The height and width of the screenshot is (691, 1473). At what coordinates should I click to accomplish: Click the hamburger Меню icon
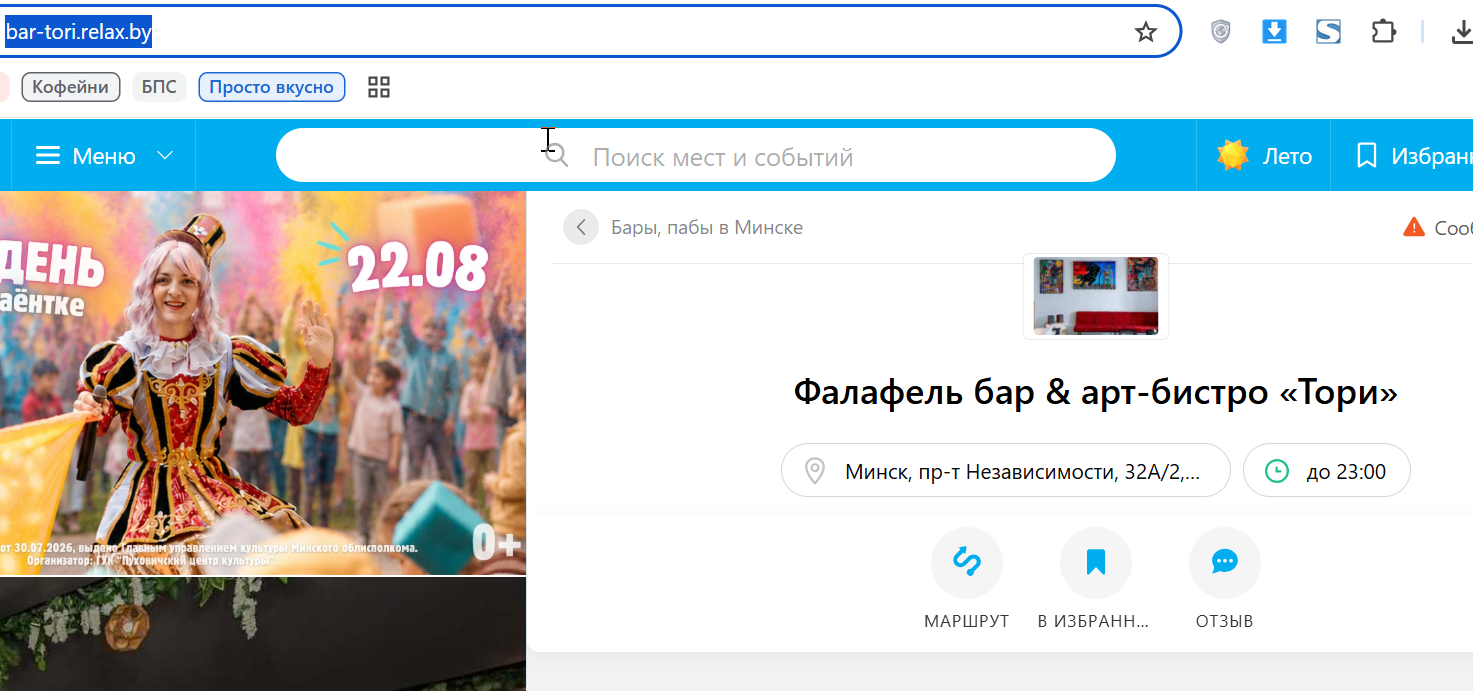point(48,156)
